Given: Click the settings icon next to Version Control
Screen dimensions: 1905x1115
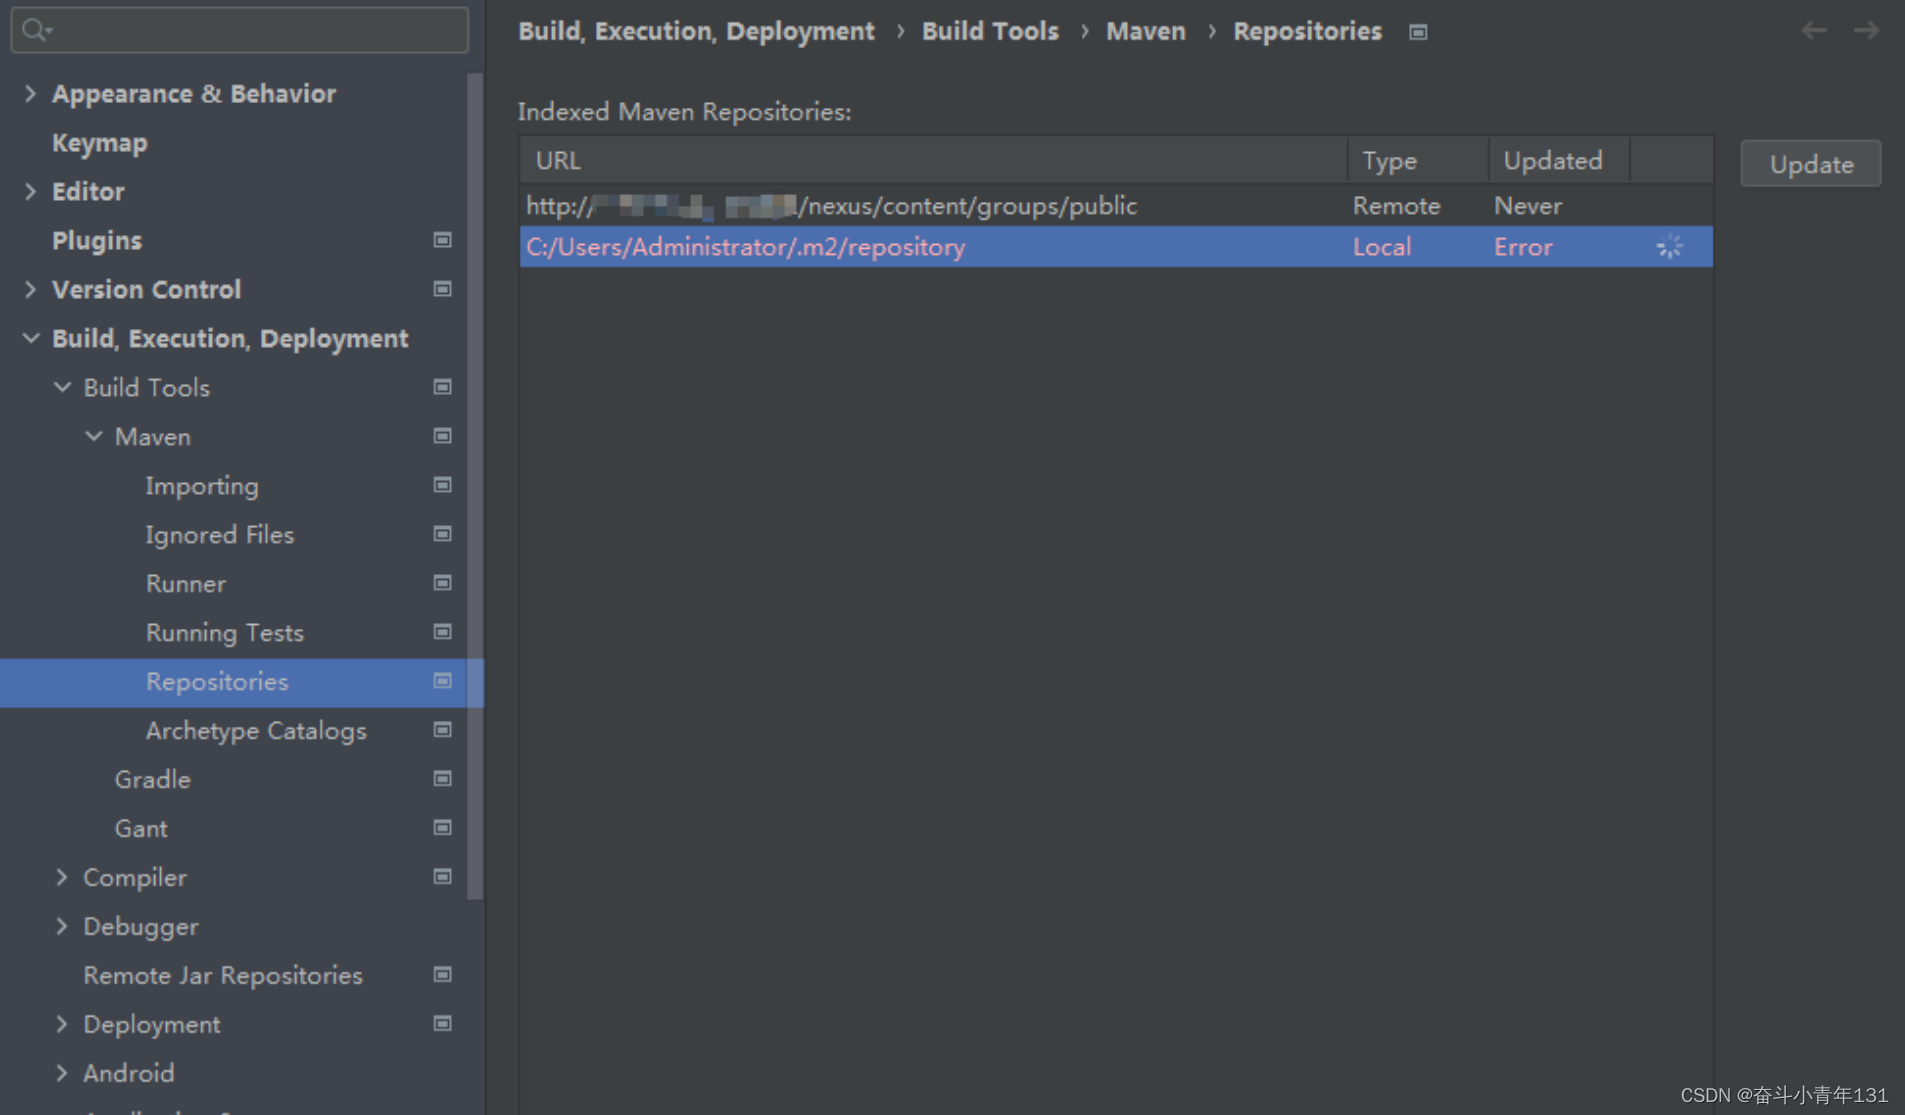Looking at the screenshot, I should pos(441,289).
